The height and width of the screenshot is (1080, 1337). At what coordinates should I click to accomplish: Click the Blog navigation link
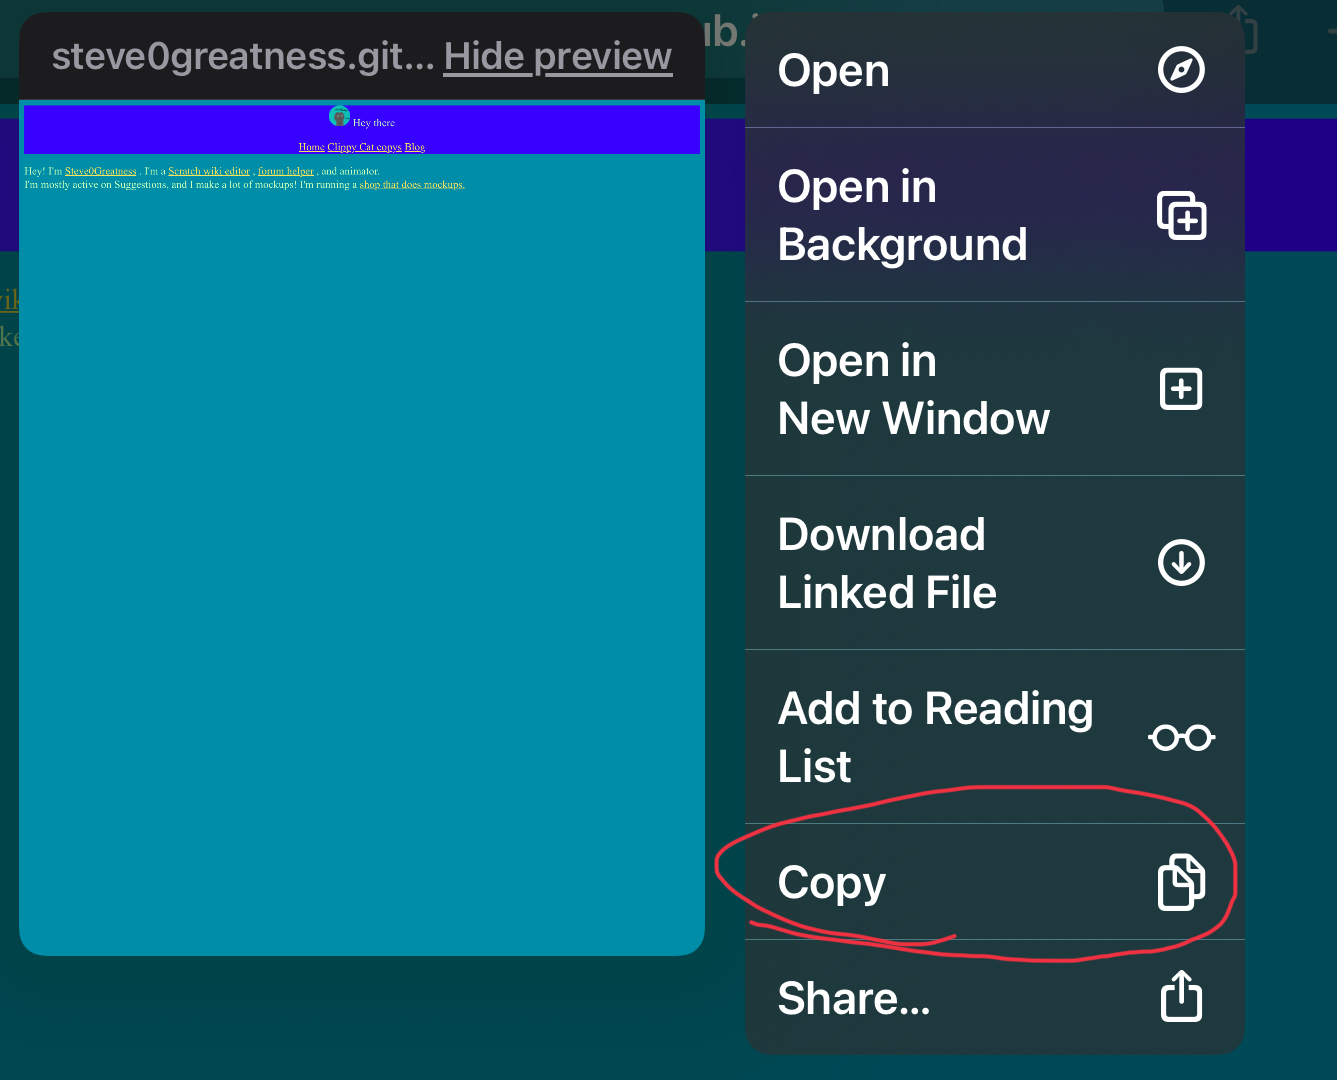(x=415, y=147)
